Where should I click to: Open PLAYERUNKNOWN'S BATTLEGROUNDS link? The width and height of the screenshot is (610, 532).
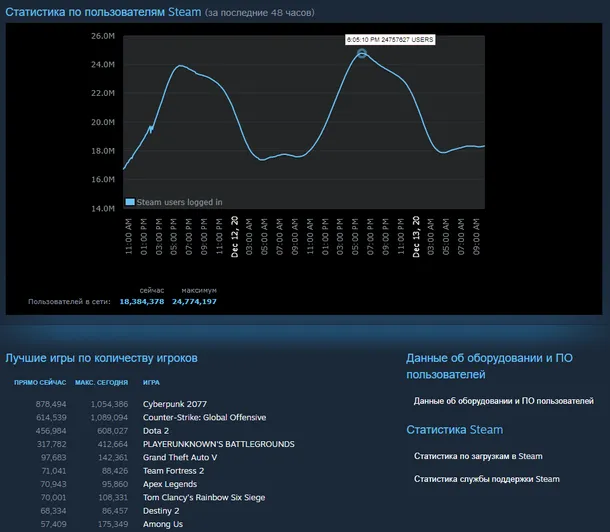219,444
